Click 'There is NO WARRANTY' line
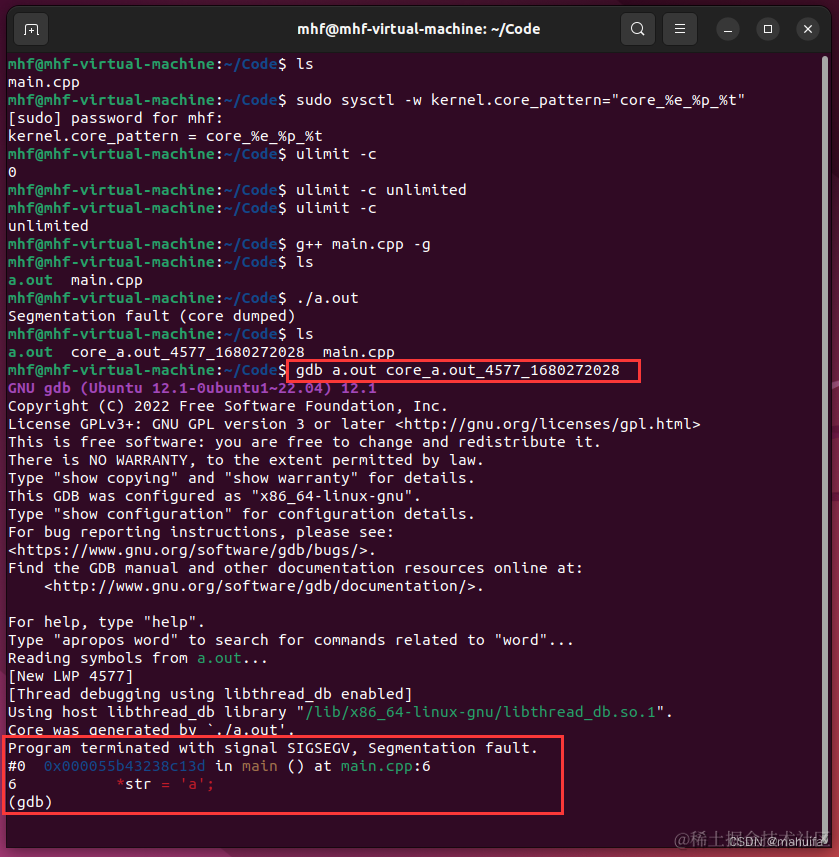This screenshot has height=857, width=839. coord(246,460)
